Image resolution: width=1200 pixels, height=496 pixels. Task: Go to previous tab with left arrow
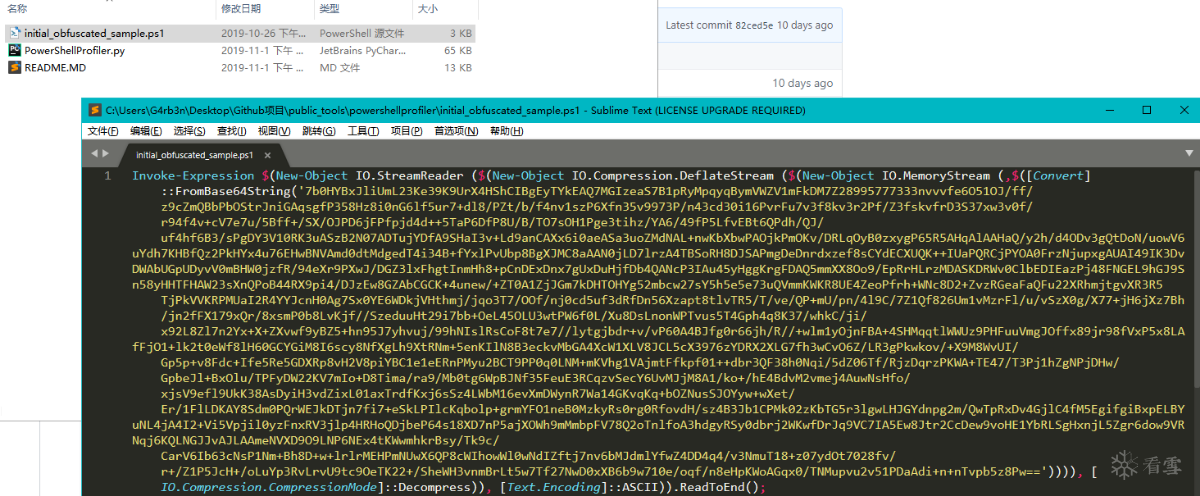95,154
